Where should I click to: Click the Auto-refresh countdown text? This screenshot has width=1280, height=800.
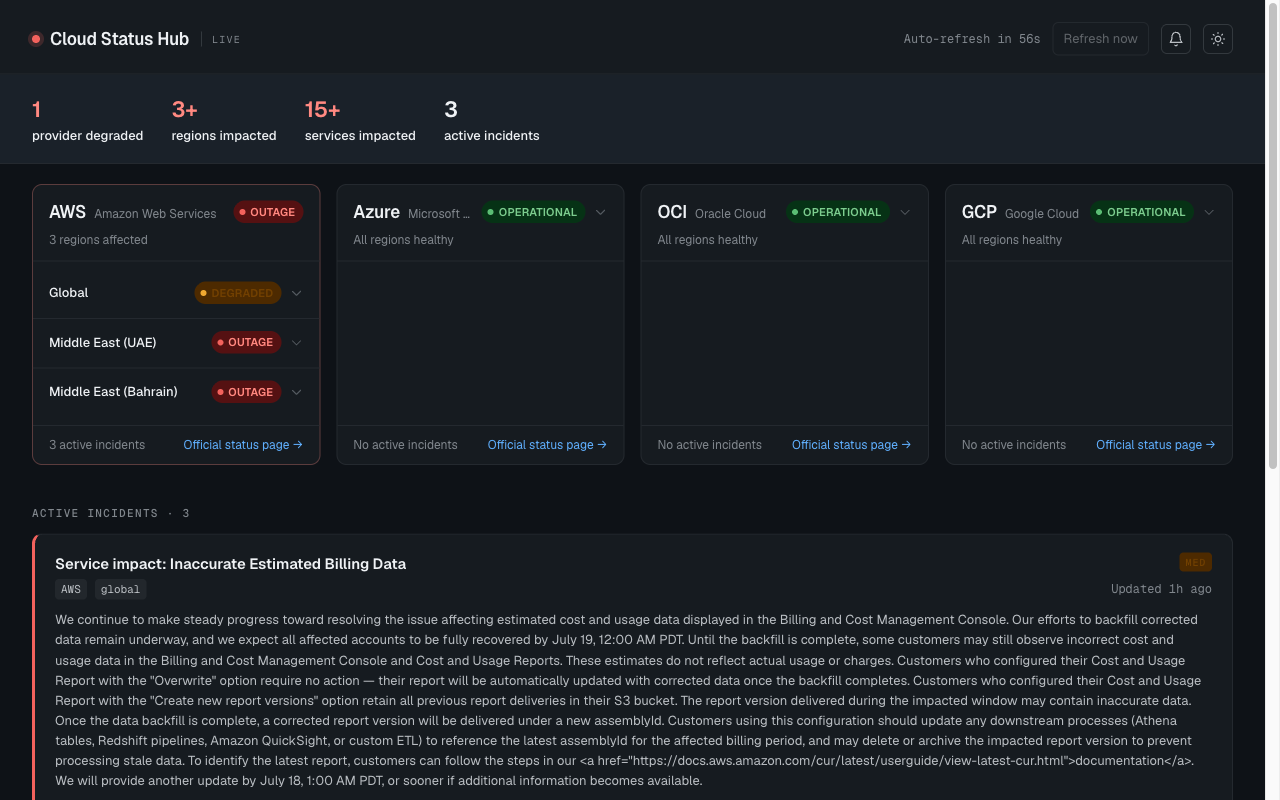click(x=972, y=39)
